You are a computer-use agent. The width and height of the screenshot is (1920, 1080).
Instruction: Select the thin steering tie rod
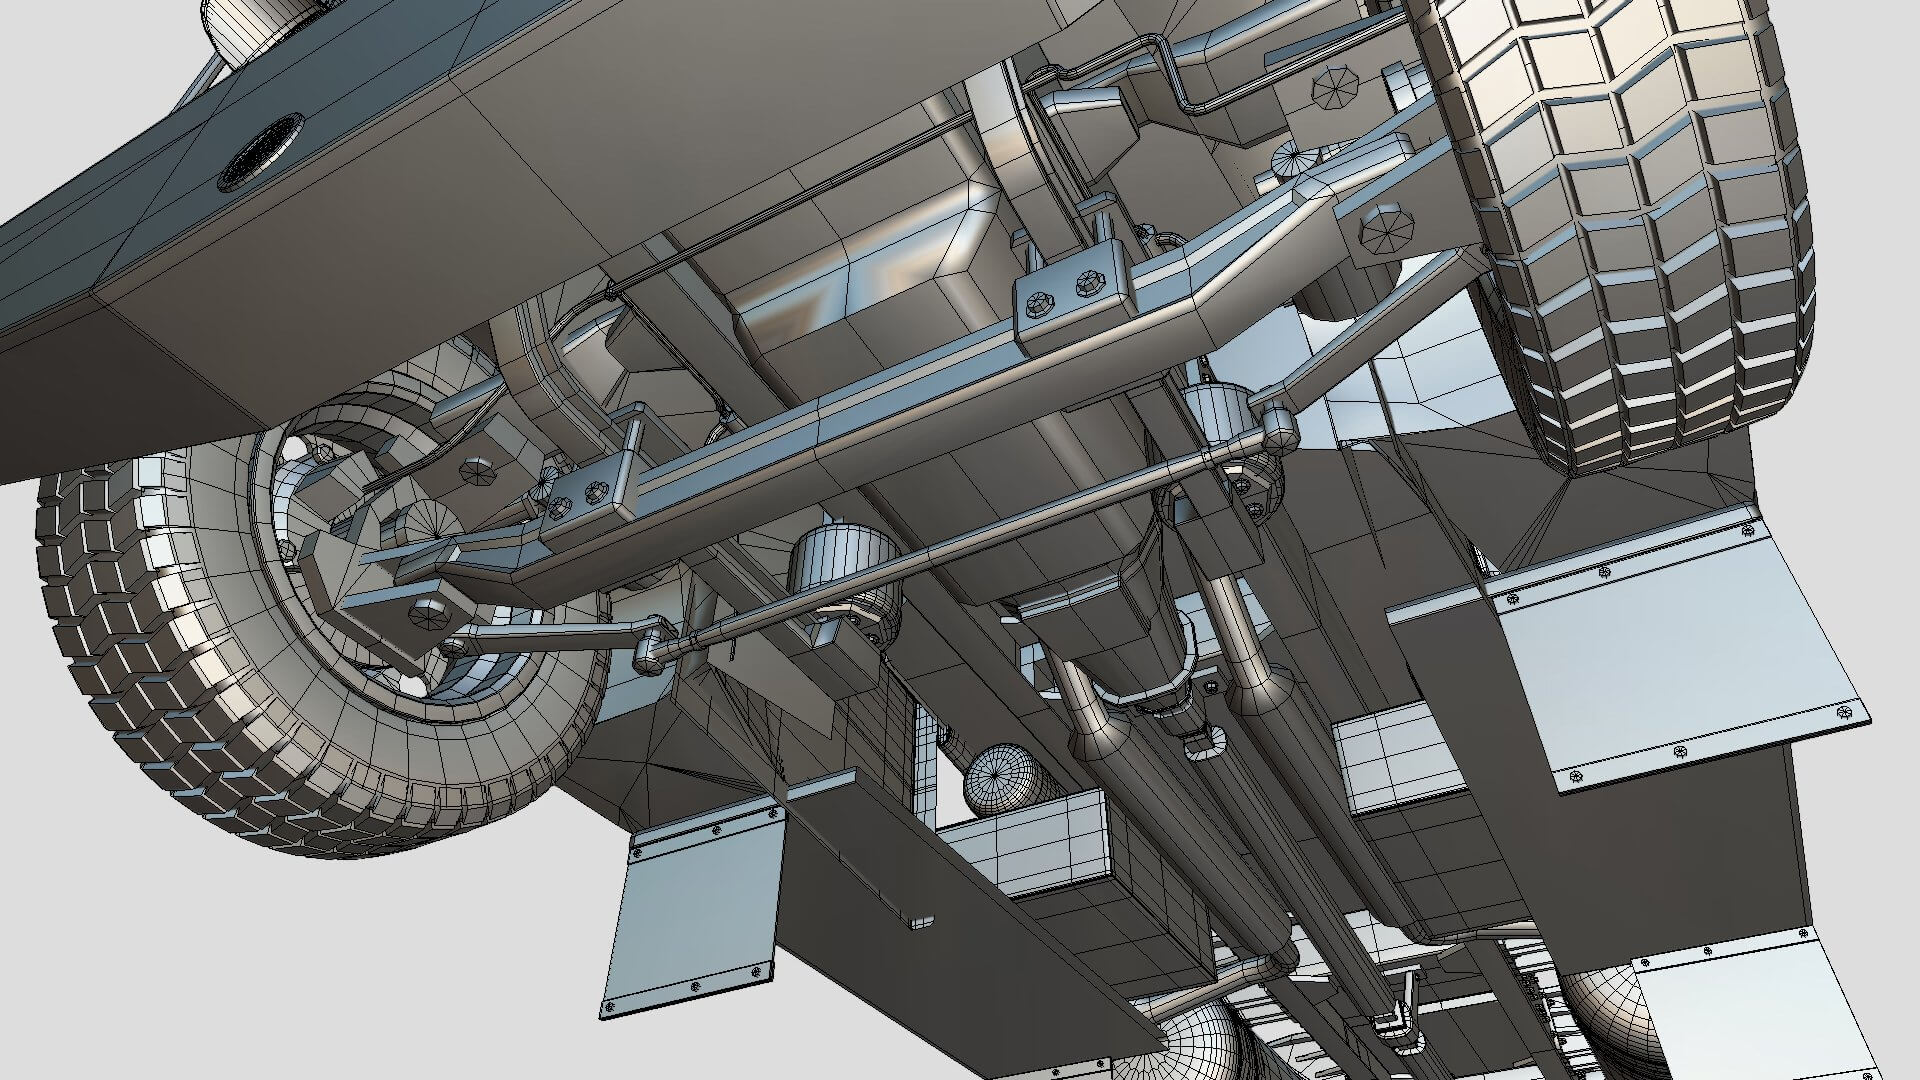pos(960,530)
